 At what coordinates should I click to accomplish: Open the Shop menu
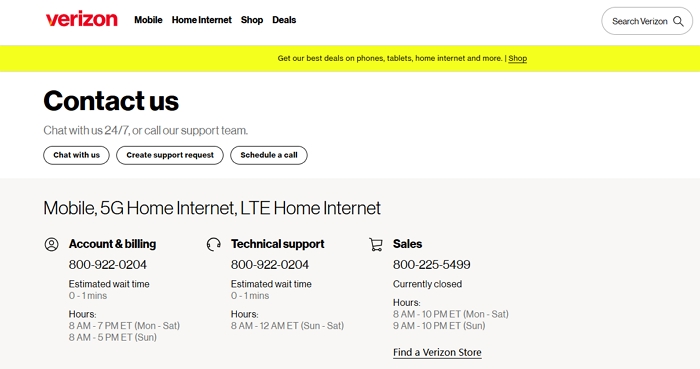252,20
